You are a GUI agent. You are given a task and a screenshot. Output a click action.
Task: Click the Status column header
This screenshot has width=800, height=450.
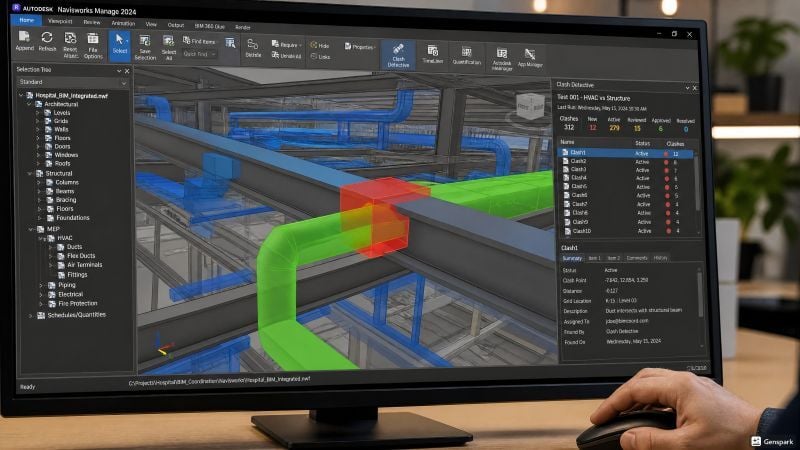(x=642, y=143)
